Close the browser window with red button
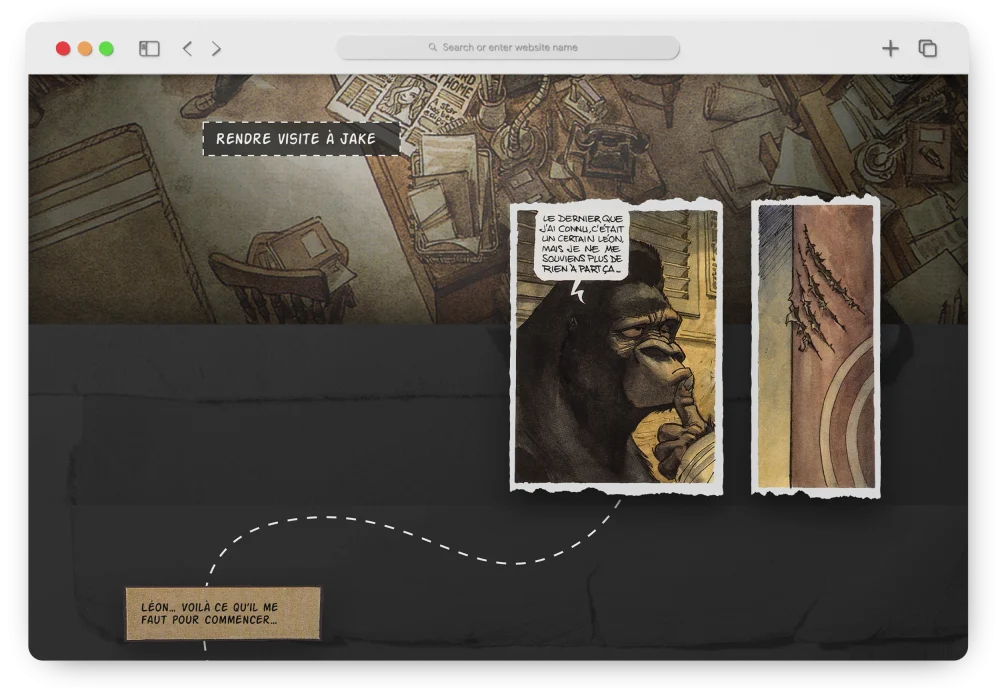Image resolution: width=1000 pixels, height=688 pixels. 63,48
